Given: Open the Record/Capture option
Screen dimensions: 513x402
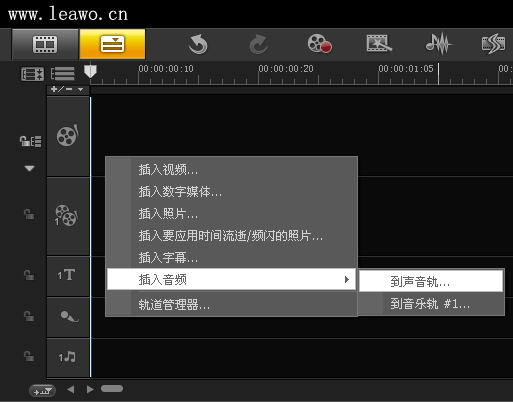Looking at the screenshot, I should [x=319, y=43].
